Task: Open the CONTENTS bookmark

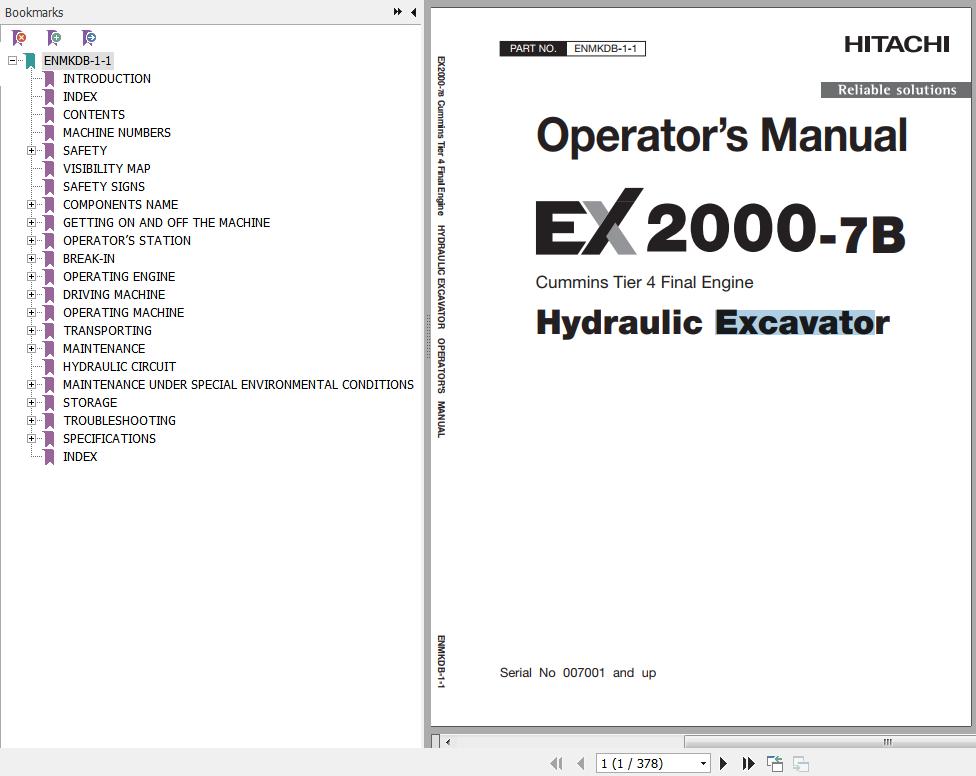Action: click(x=93, y=115)
